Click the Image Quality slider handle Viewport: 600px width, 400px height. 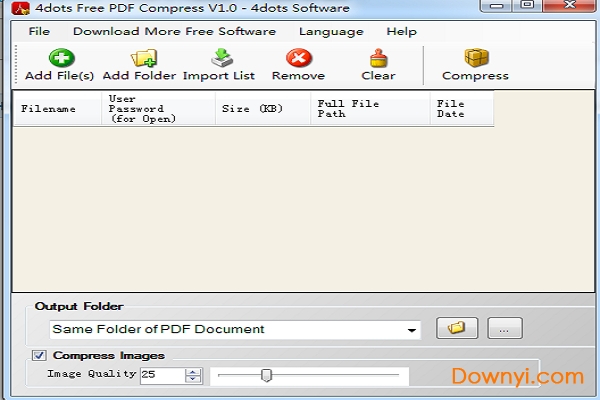tap(266, 375)
